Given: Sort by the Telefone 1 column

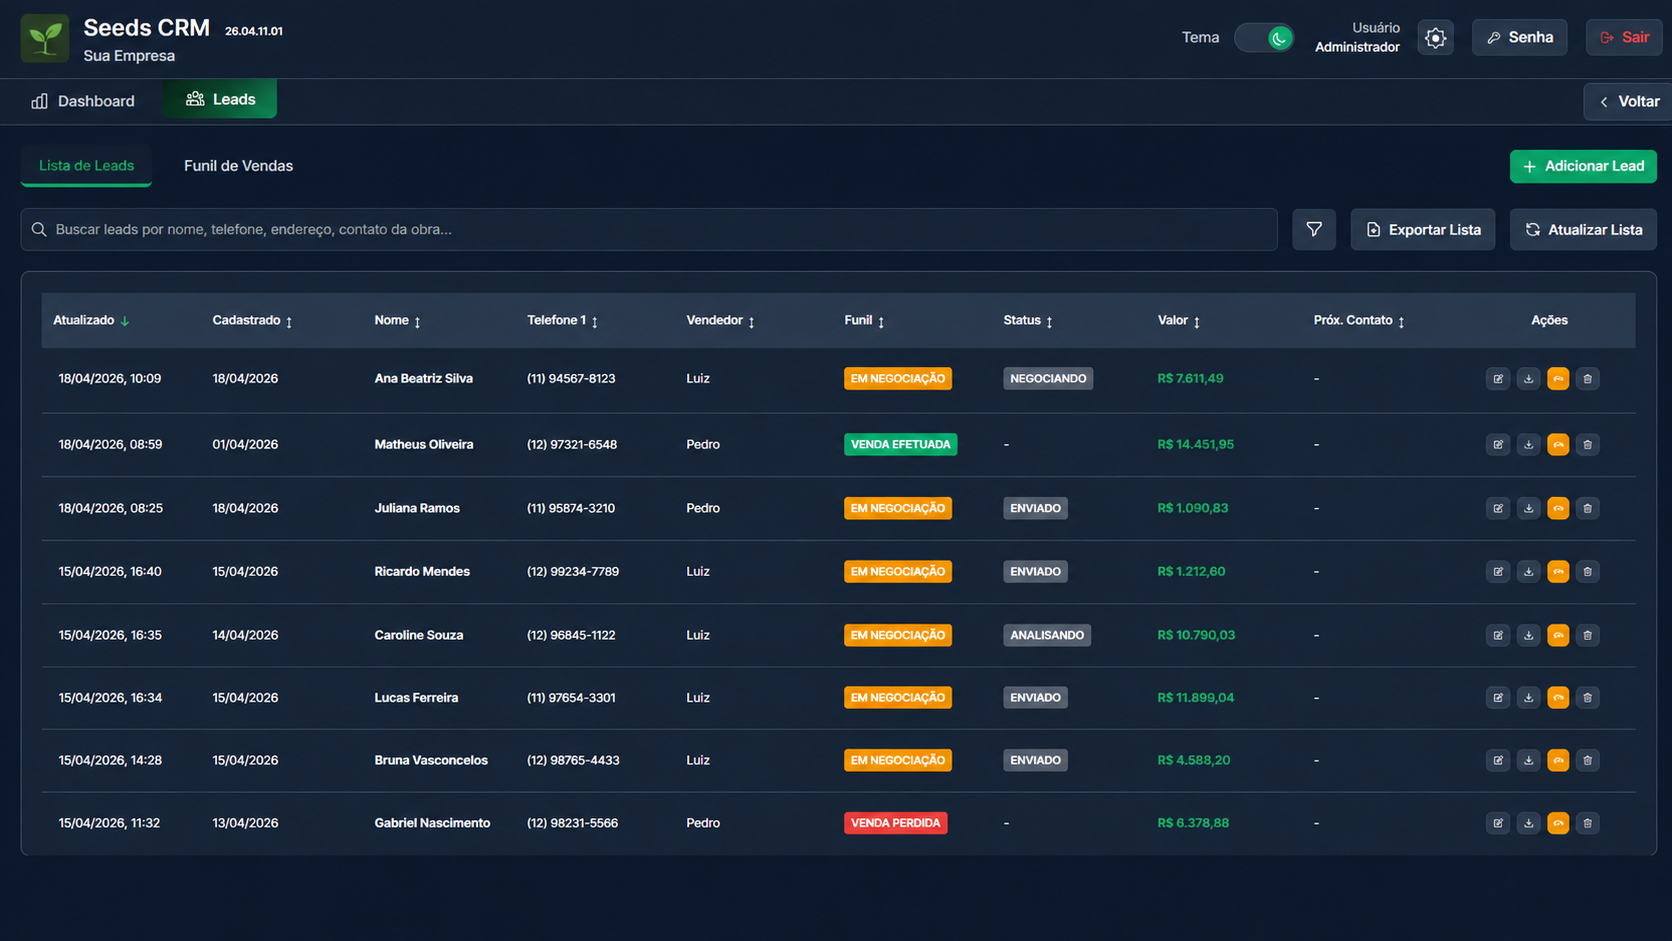Looking at the screenshot, I should coord(562,320).
